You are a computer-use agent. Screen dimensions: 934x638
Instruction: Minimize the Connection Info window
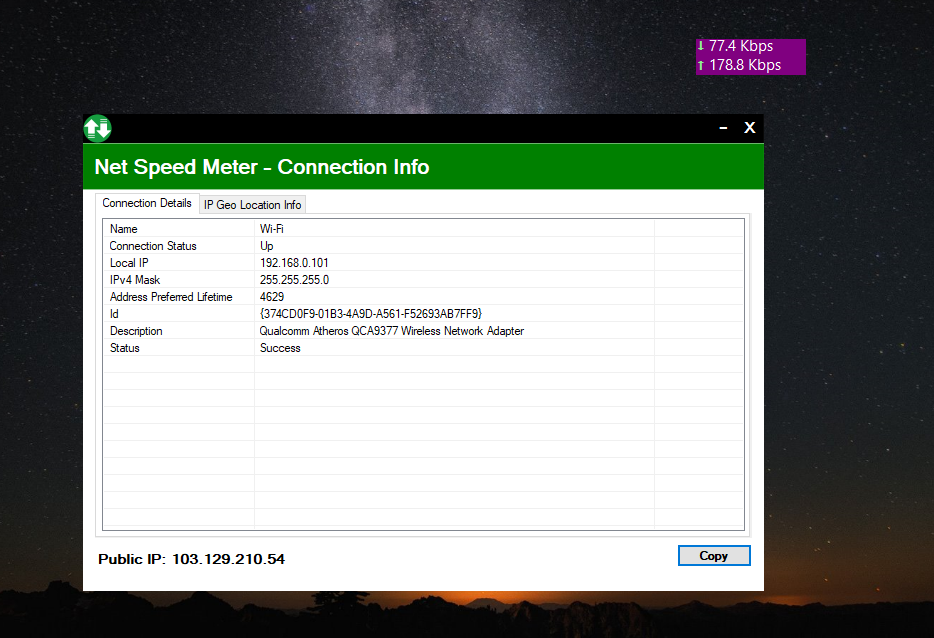point(722,128)
